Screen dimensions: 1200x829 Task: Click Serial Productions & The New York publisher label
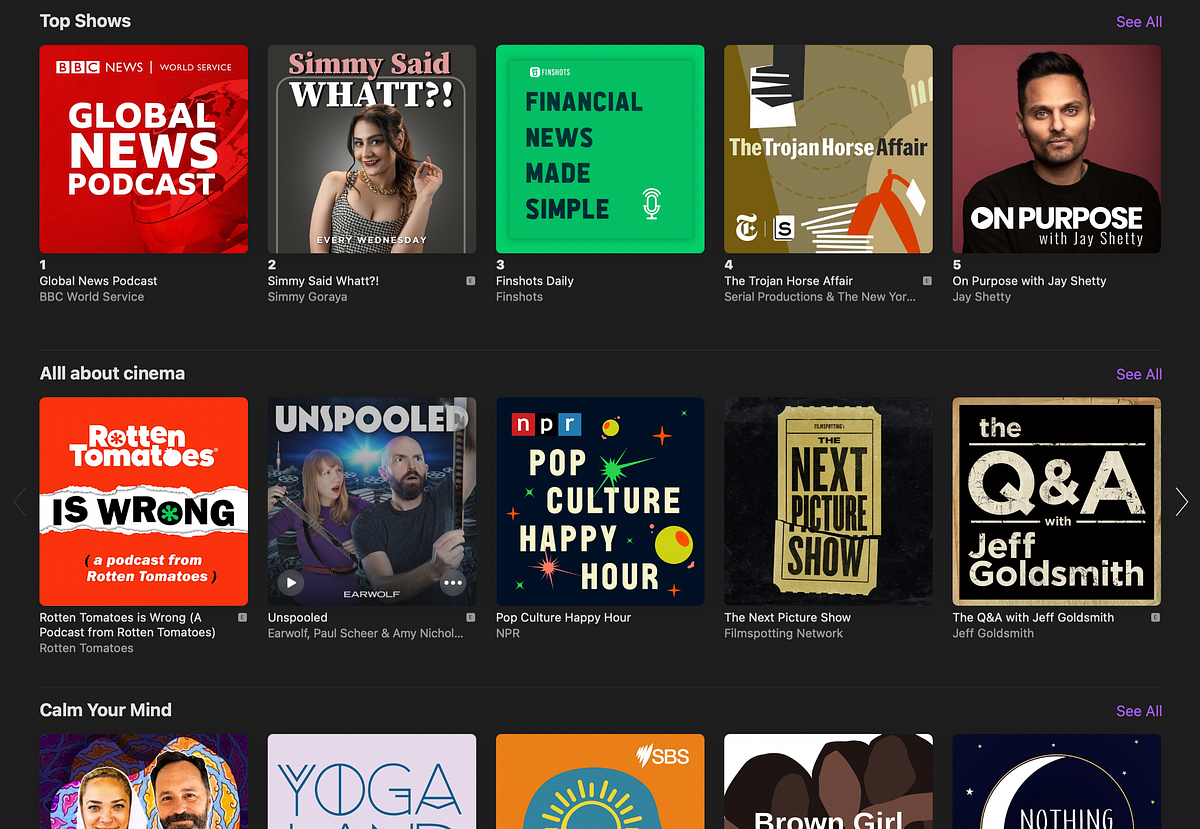[820, 297]
